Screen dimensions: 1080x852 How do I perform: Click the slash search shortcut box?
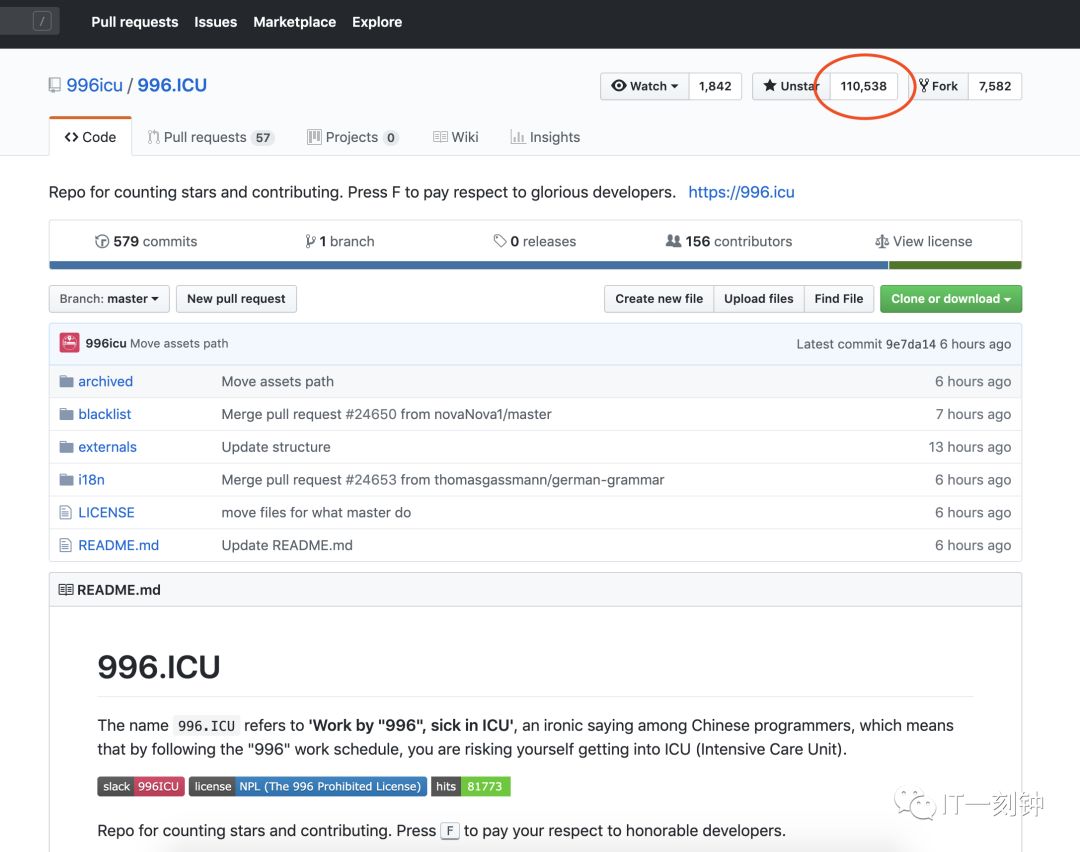(42, 21)
